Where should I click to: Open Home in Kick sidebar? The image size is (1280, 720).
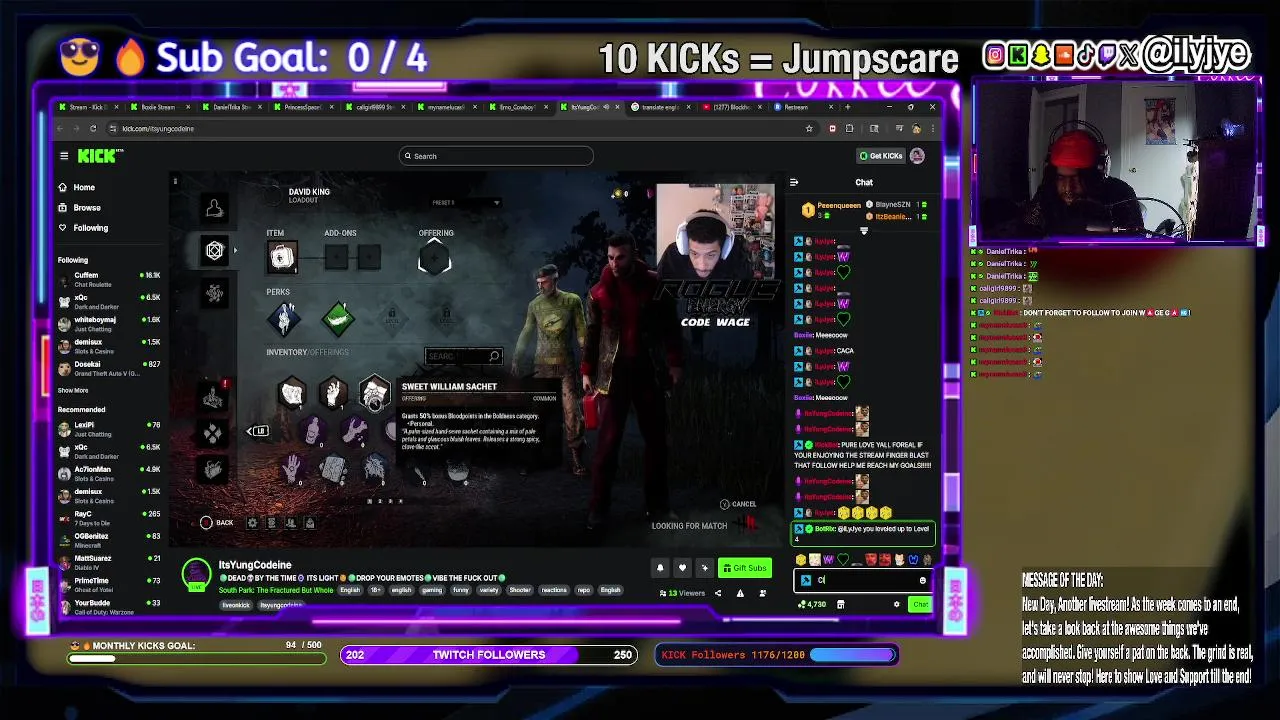76,187
